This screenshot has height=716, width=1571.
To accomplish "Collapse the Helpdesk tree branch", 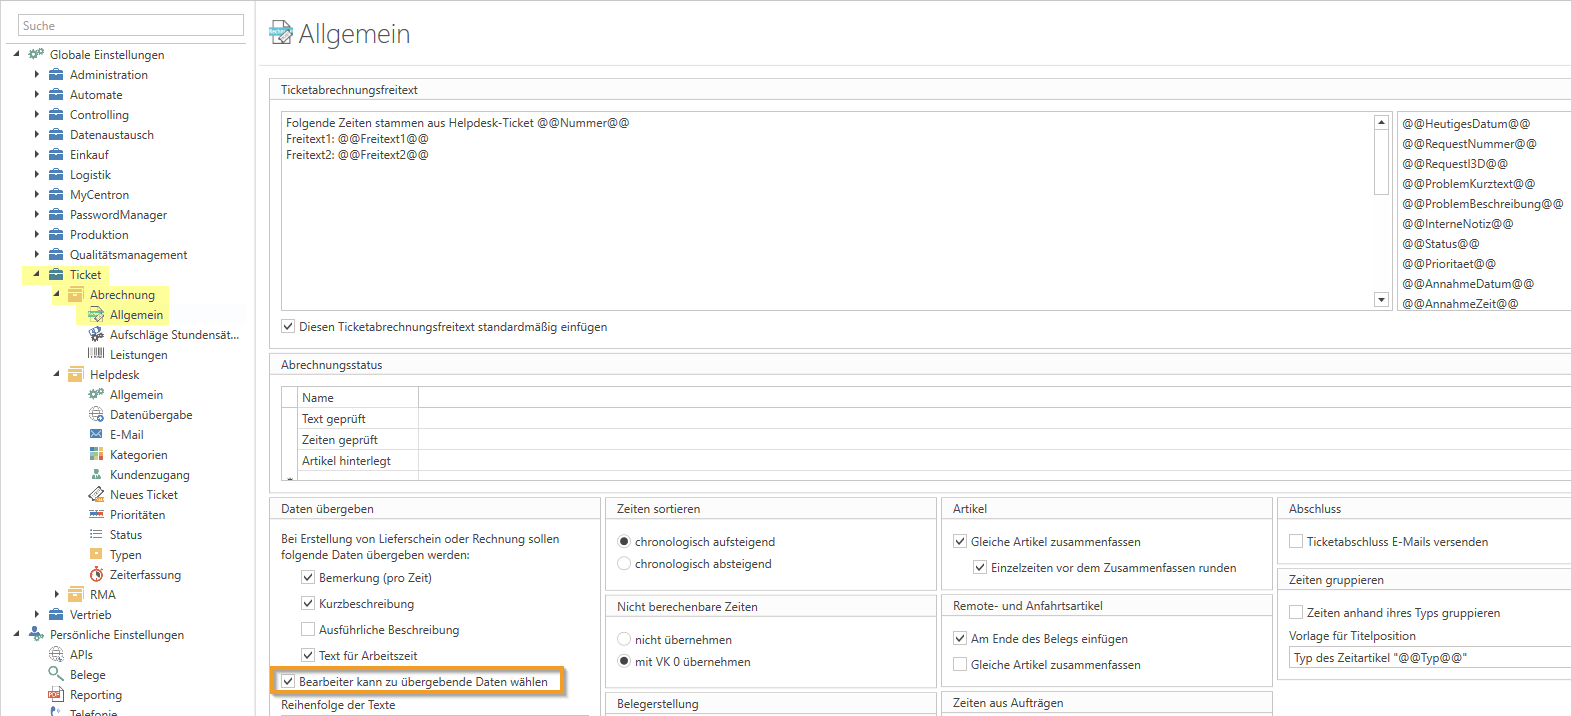I will [56, 375].
